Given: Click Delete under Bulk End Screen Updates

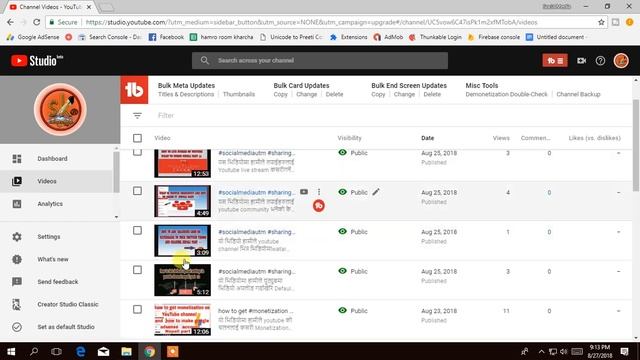Looking at the screenshot, I should click(432, 94).
